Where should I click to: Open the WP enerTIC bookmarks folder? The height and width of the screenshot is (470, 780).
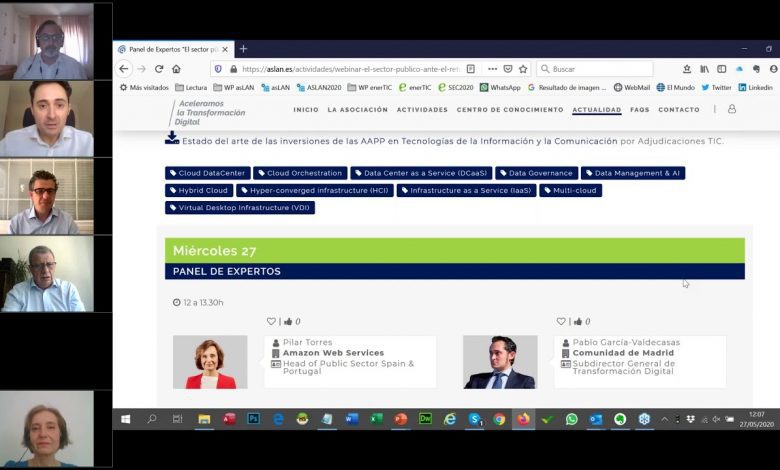pos(370,88)
